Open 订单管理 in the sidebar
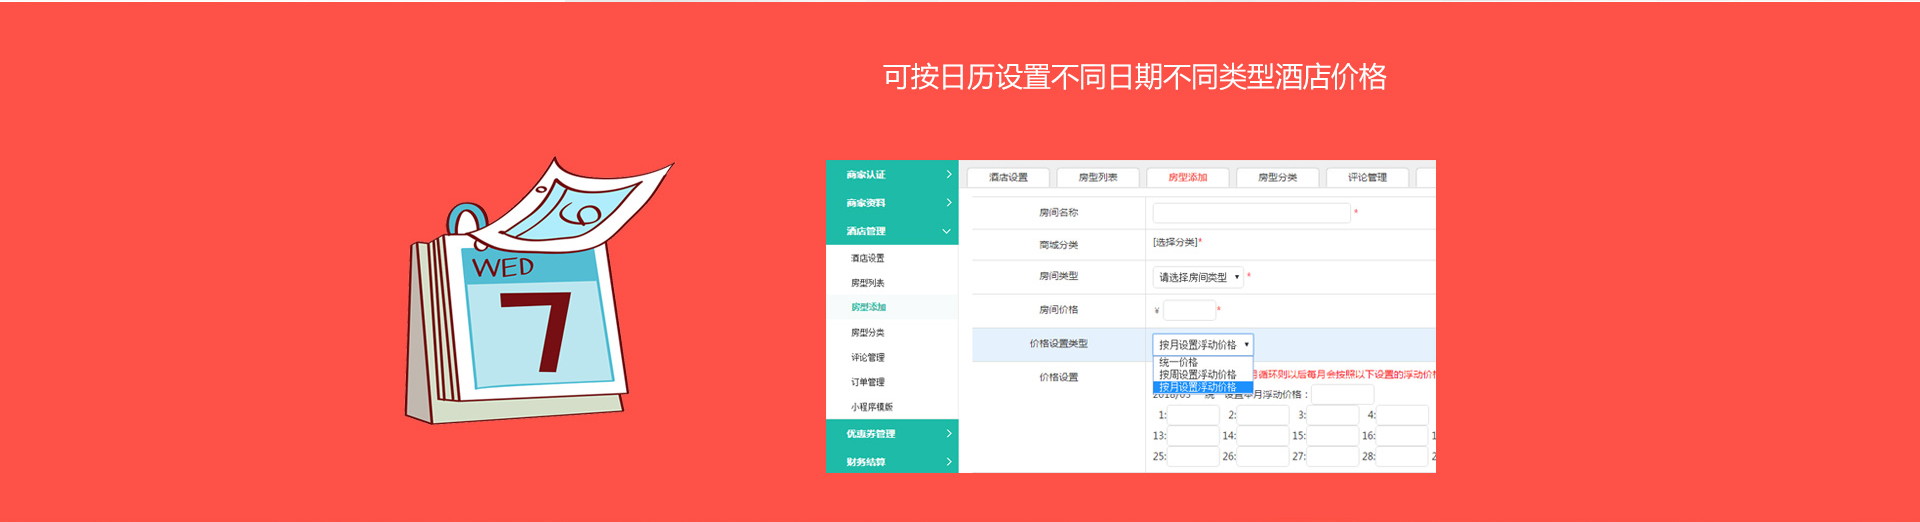 point(868,382)
